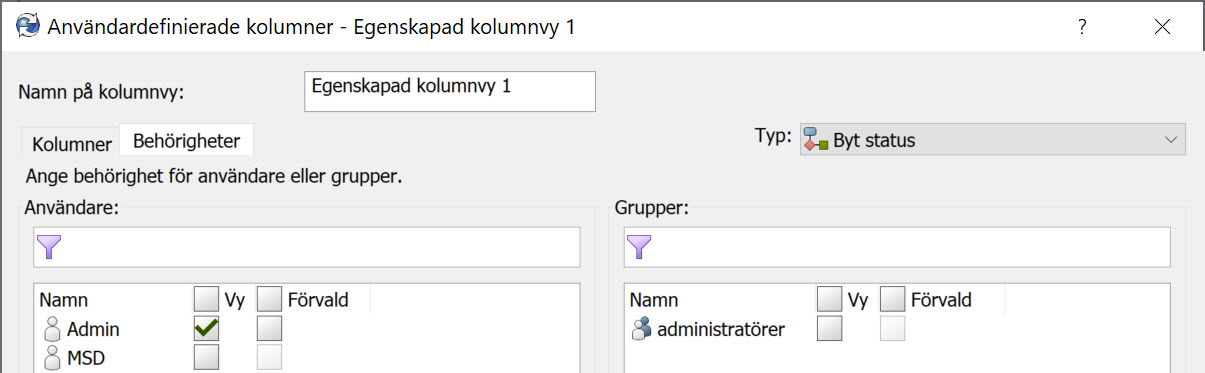Toggle the Vy header checkbox in users list
The image size is (1205, 373).
click(207, 299)
